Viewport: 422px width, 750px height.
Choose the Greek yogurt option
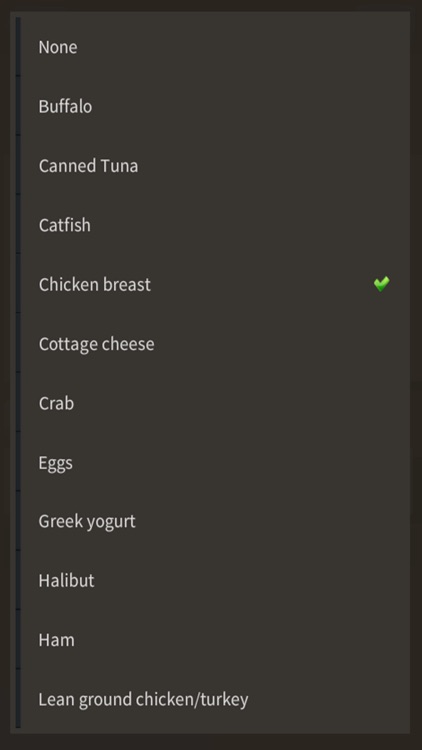[x=211, y=521]
